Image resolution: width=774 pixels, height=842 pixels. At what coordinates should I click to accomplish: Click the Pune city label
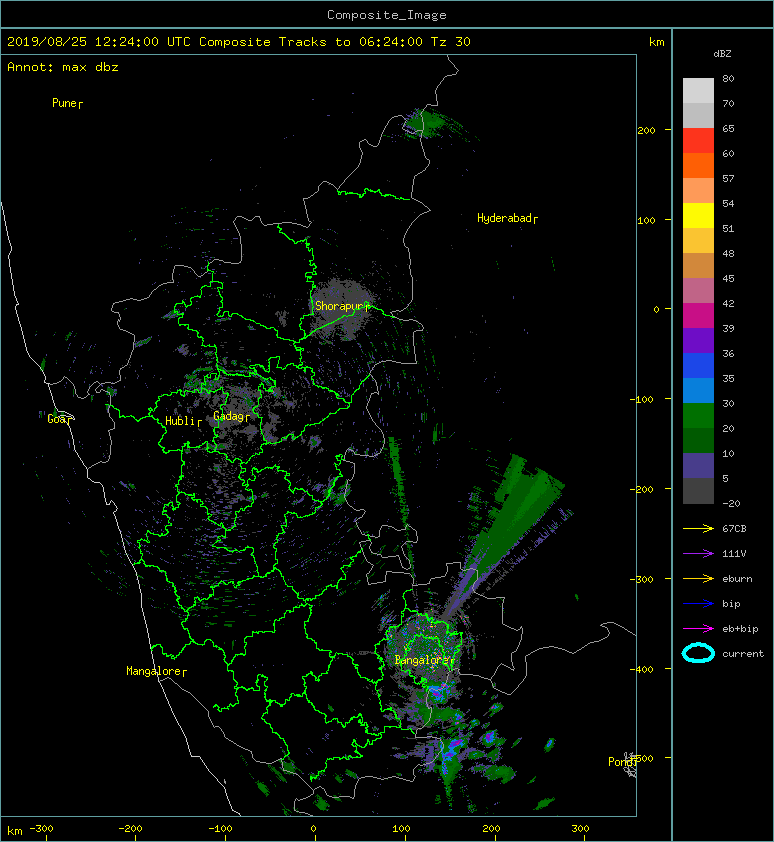pyautogui.click(x=64, y=103)
